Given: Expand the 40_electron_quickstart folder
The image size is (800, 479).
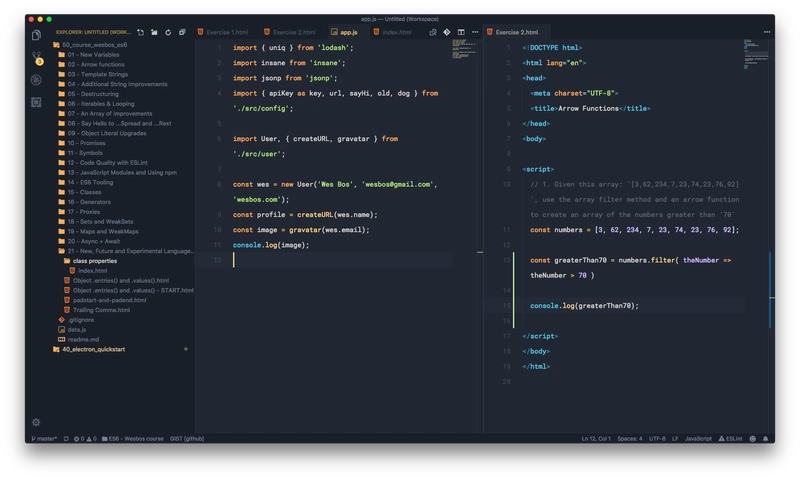Looking at the screenshot, I should (93, 349).
